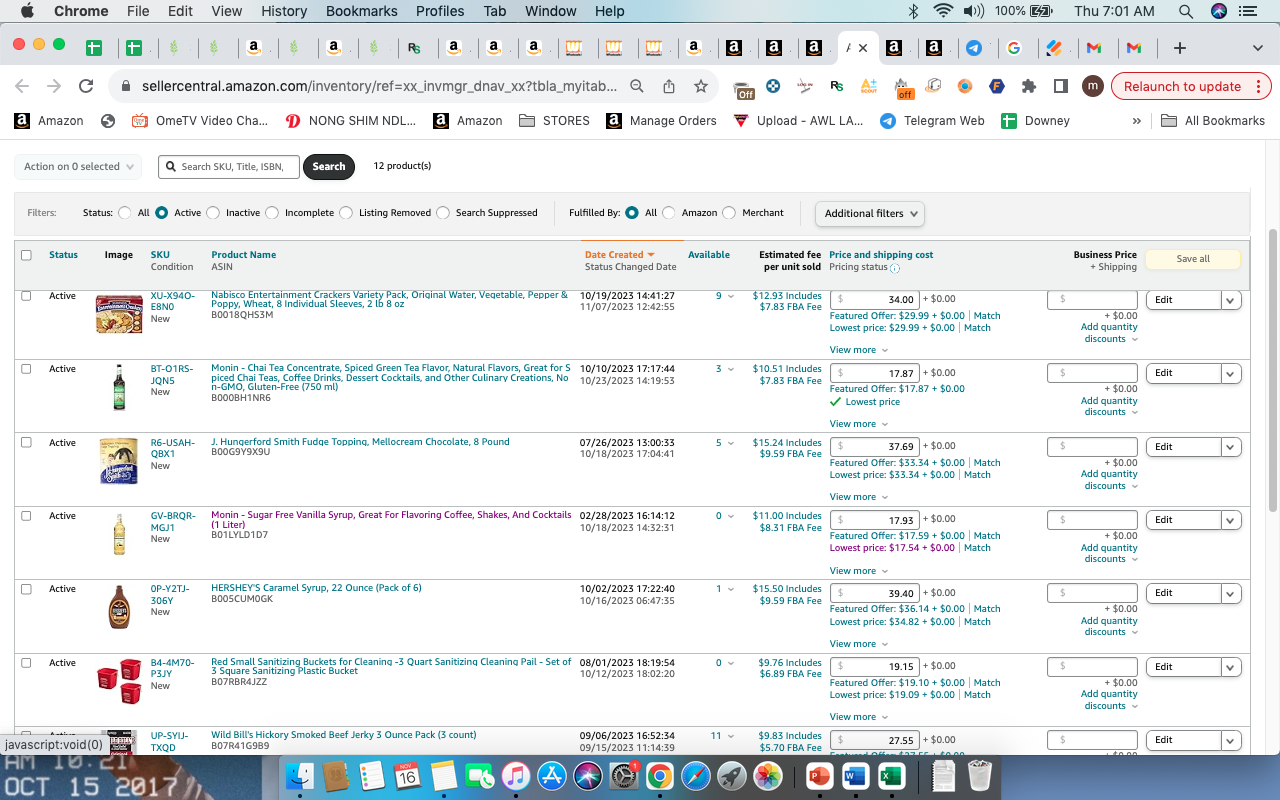Open the Bookmarks menu in the menu bar
This screenshot has width=1280, height=800.
point(361,11)
